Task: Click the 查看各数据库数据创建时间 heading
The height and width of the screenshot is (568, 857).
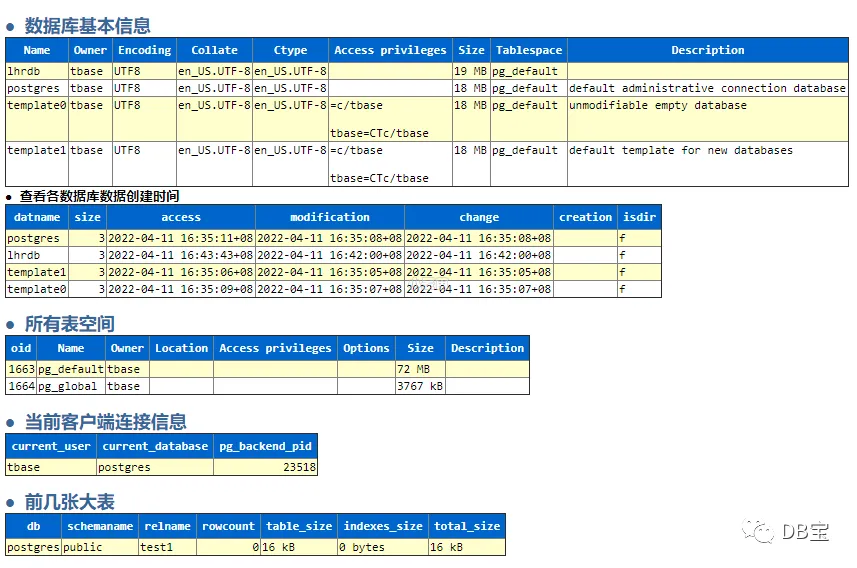Action: pos(99,196)
